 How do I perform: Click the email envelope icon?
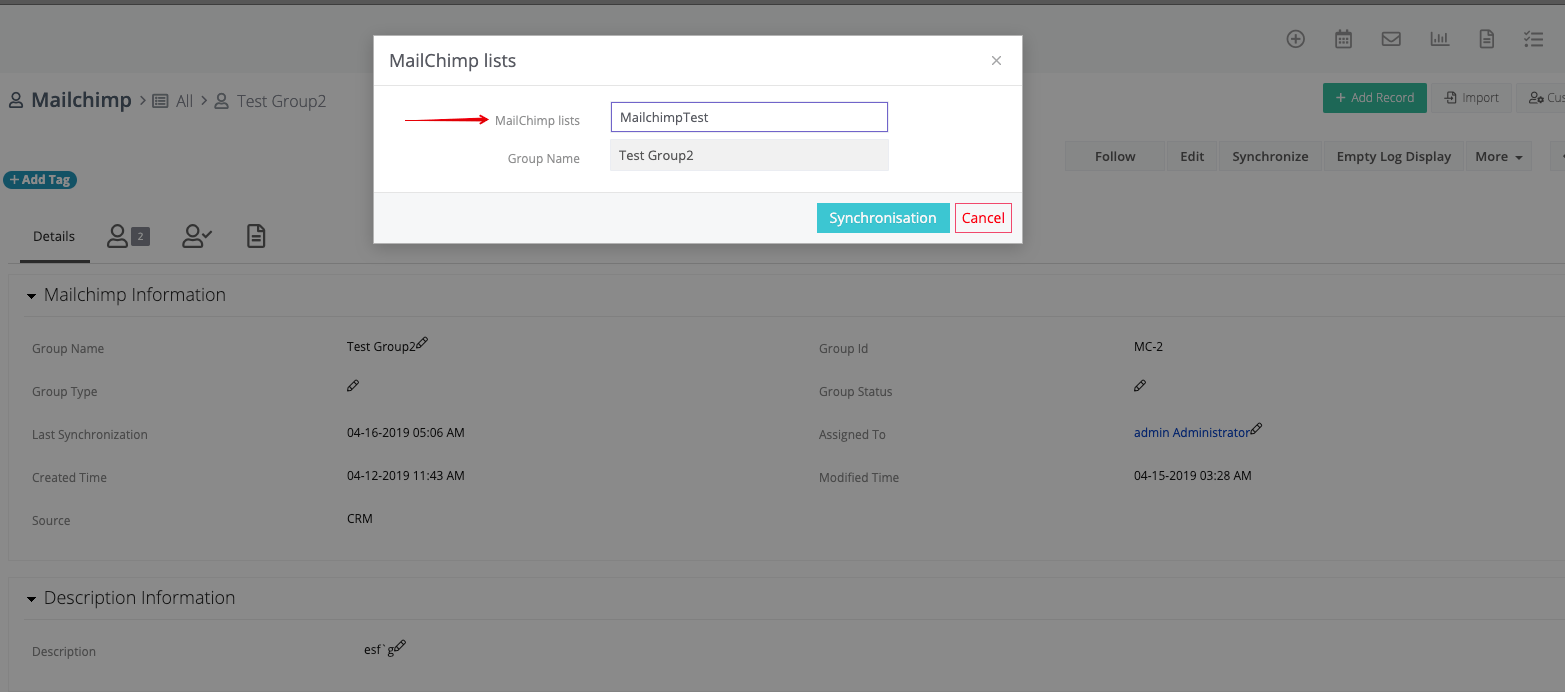point(1391,38)
